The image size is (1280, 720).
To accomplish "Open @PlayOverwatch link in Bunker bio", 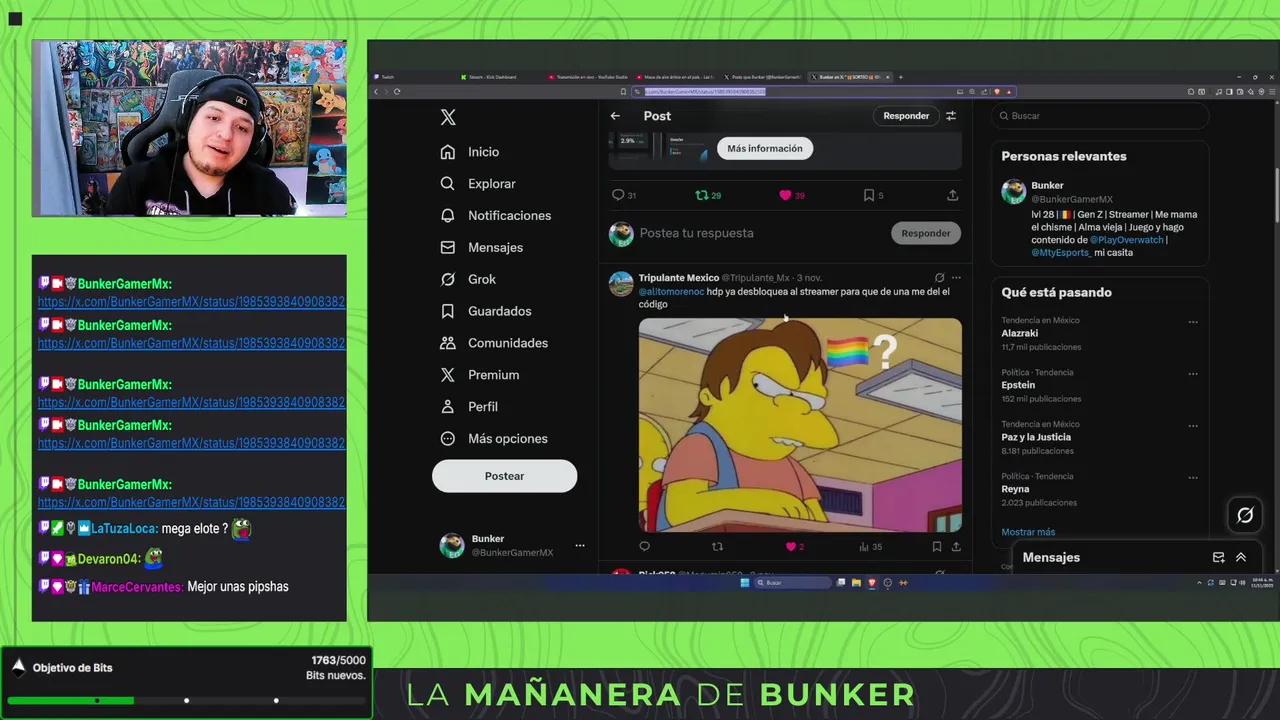I will pos(1126,240).
